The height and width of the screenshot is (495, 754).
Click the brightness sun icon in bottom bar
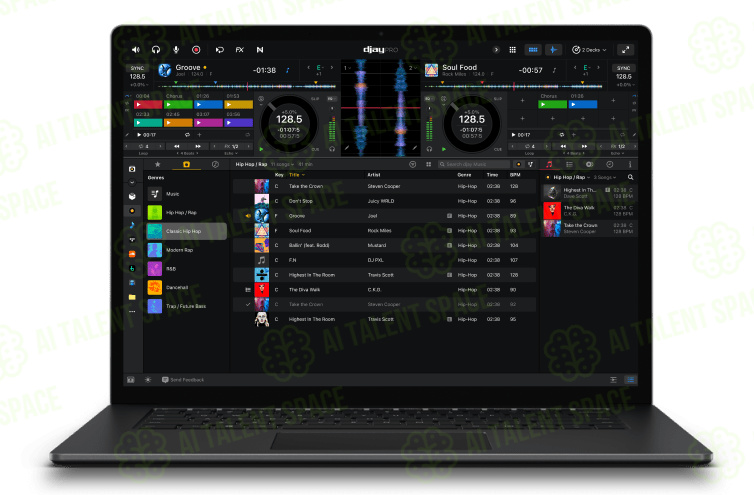coord(148,380)
